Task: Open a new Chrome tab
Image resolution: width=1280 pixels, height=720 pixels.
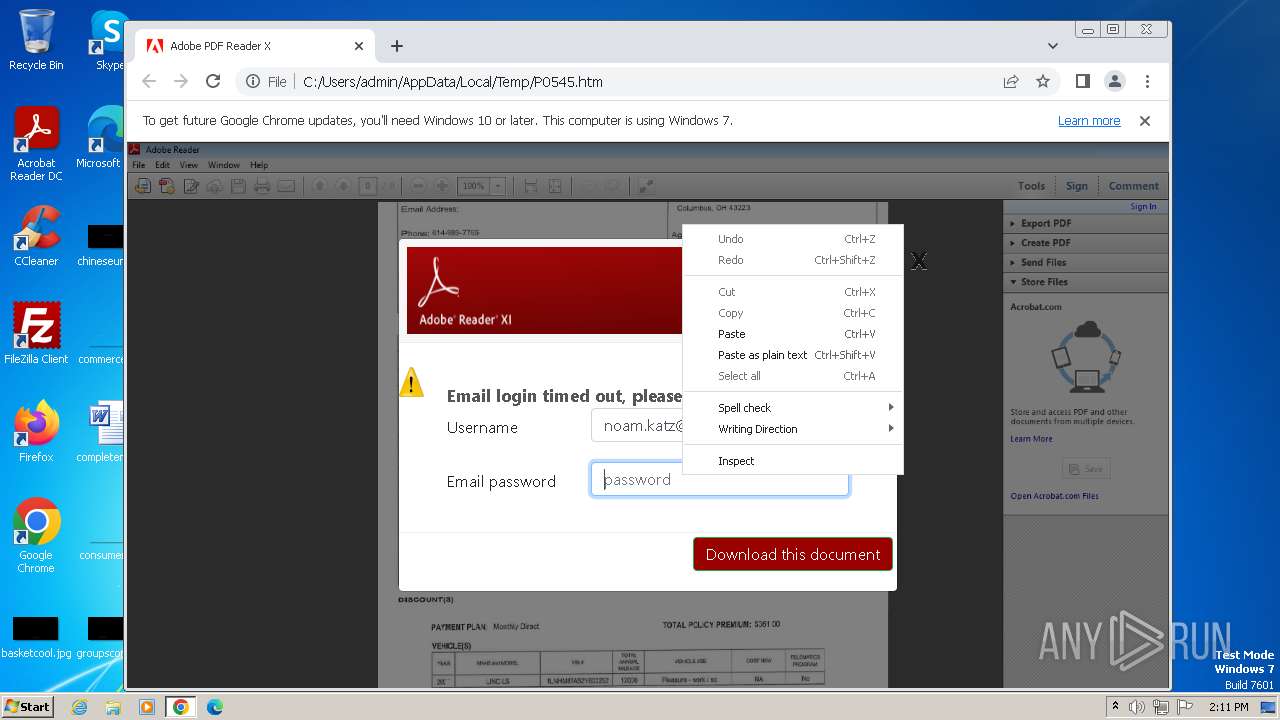Action: pyautogui.click(x=397, y=46)
